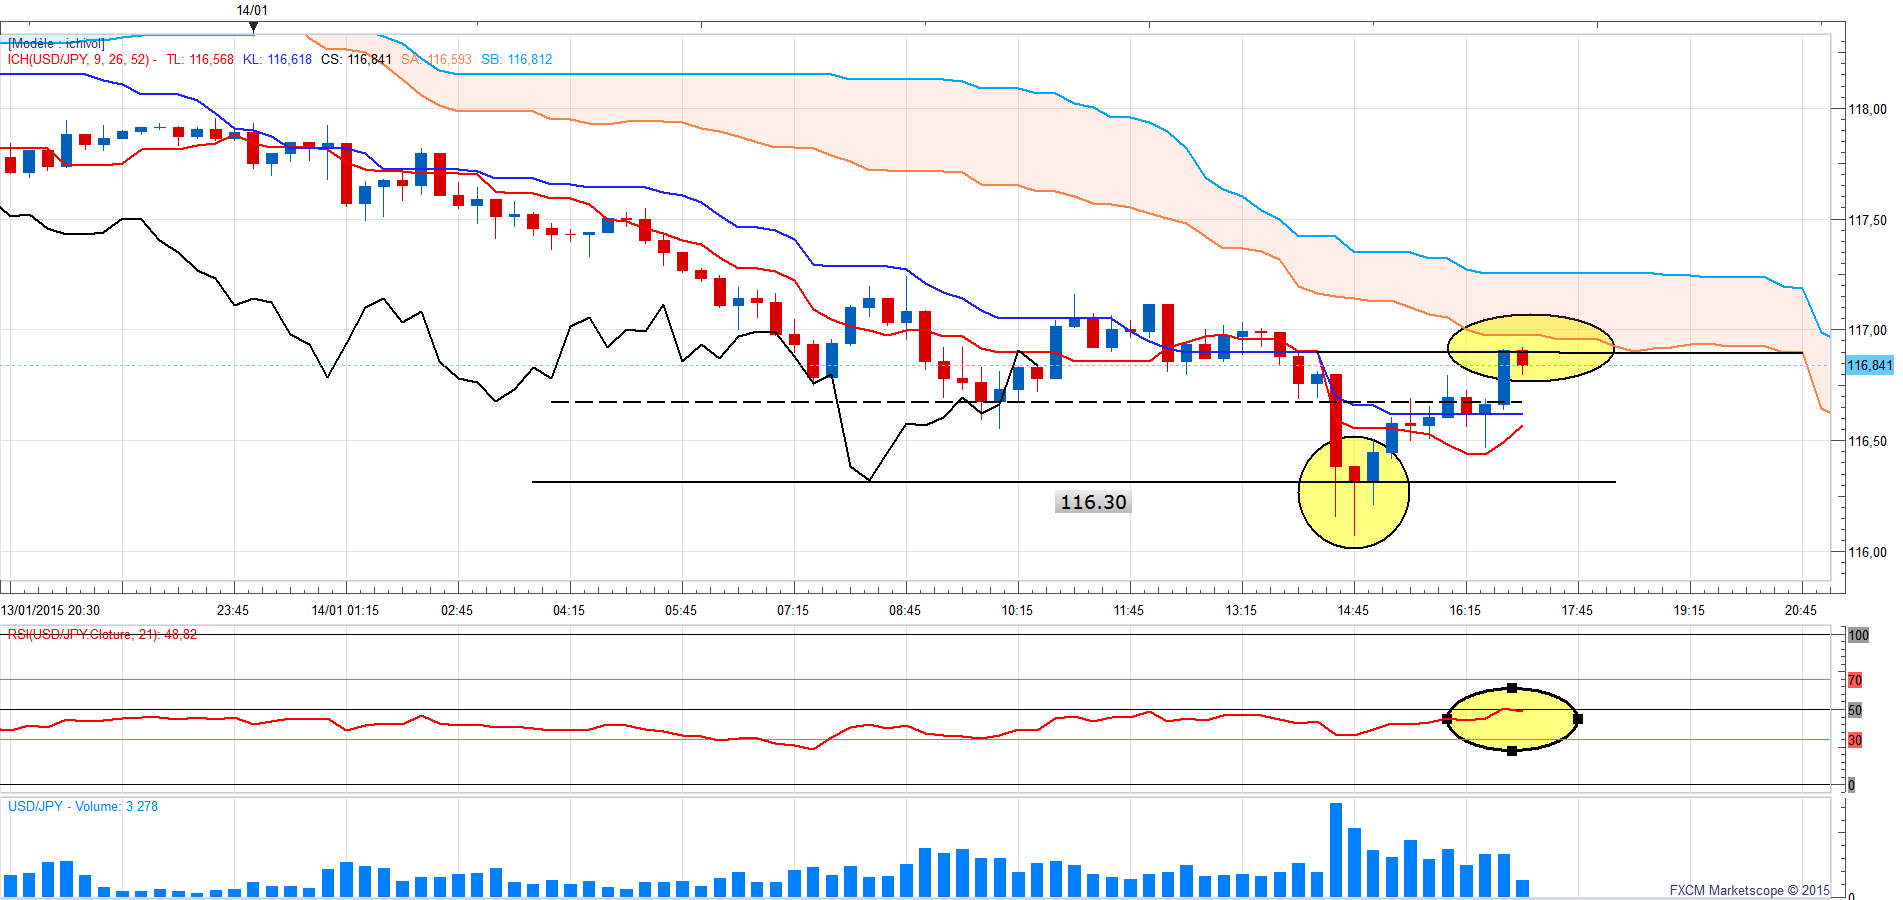Image resolution: width=1903 pixels, height=900 pixels.
Task: Click the current price tag 116,841
Action: tap(1869, 365)
